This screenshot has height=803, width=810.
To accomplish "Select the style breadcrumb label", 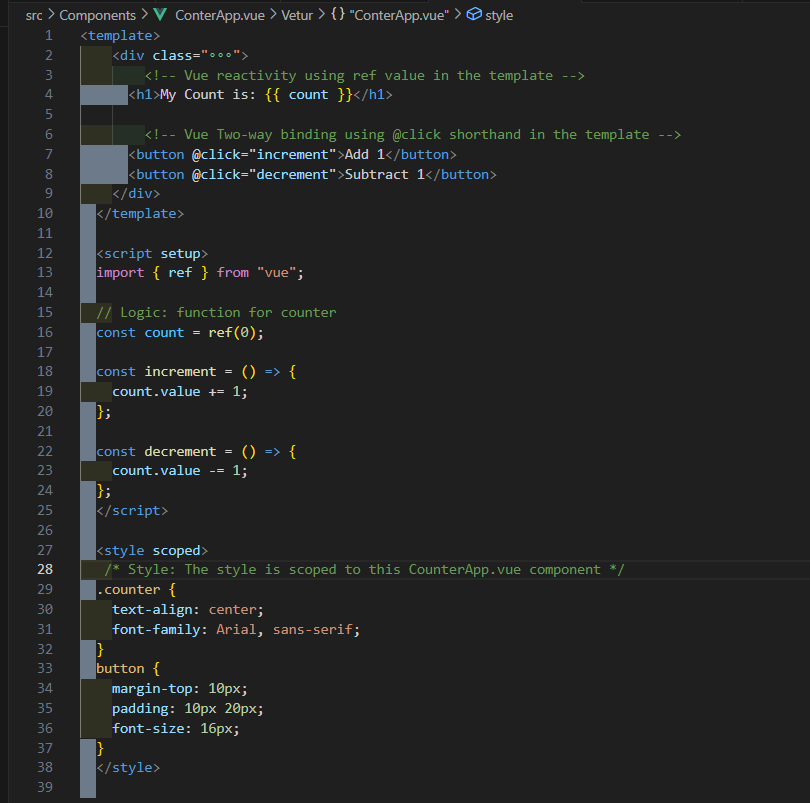I will (499, 16).
